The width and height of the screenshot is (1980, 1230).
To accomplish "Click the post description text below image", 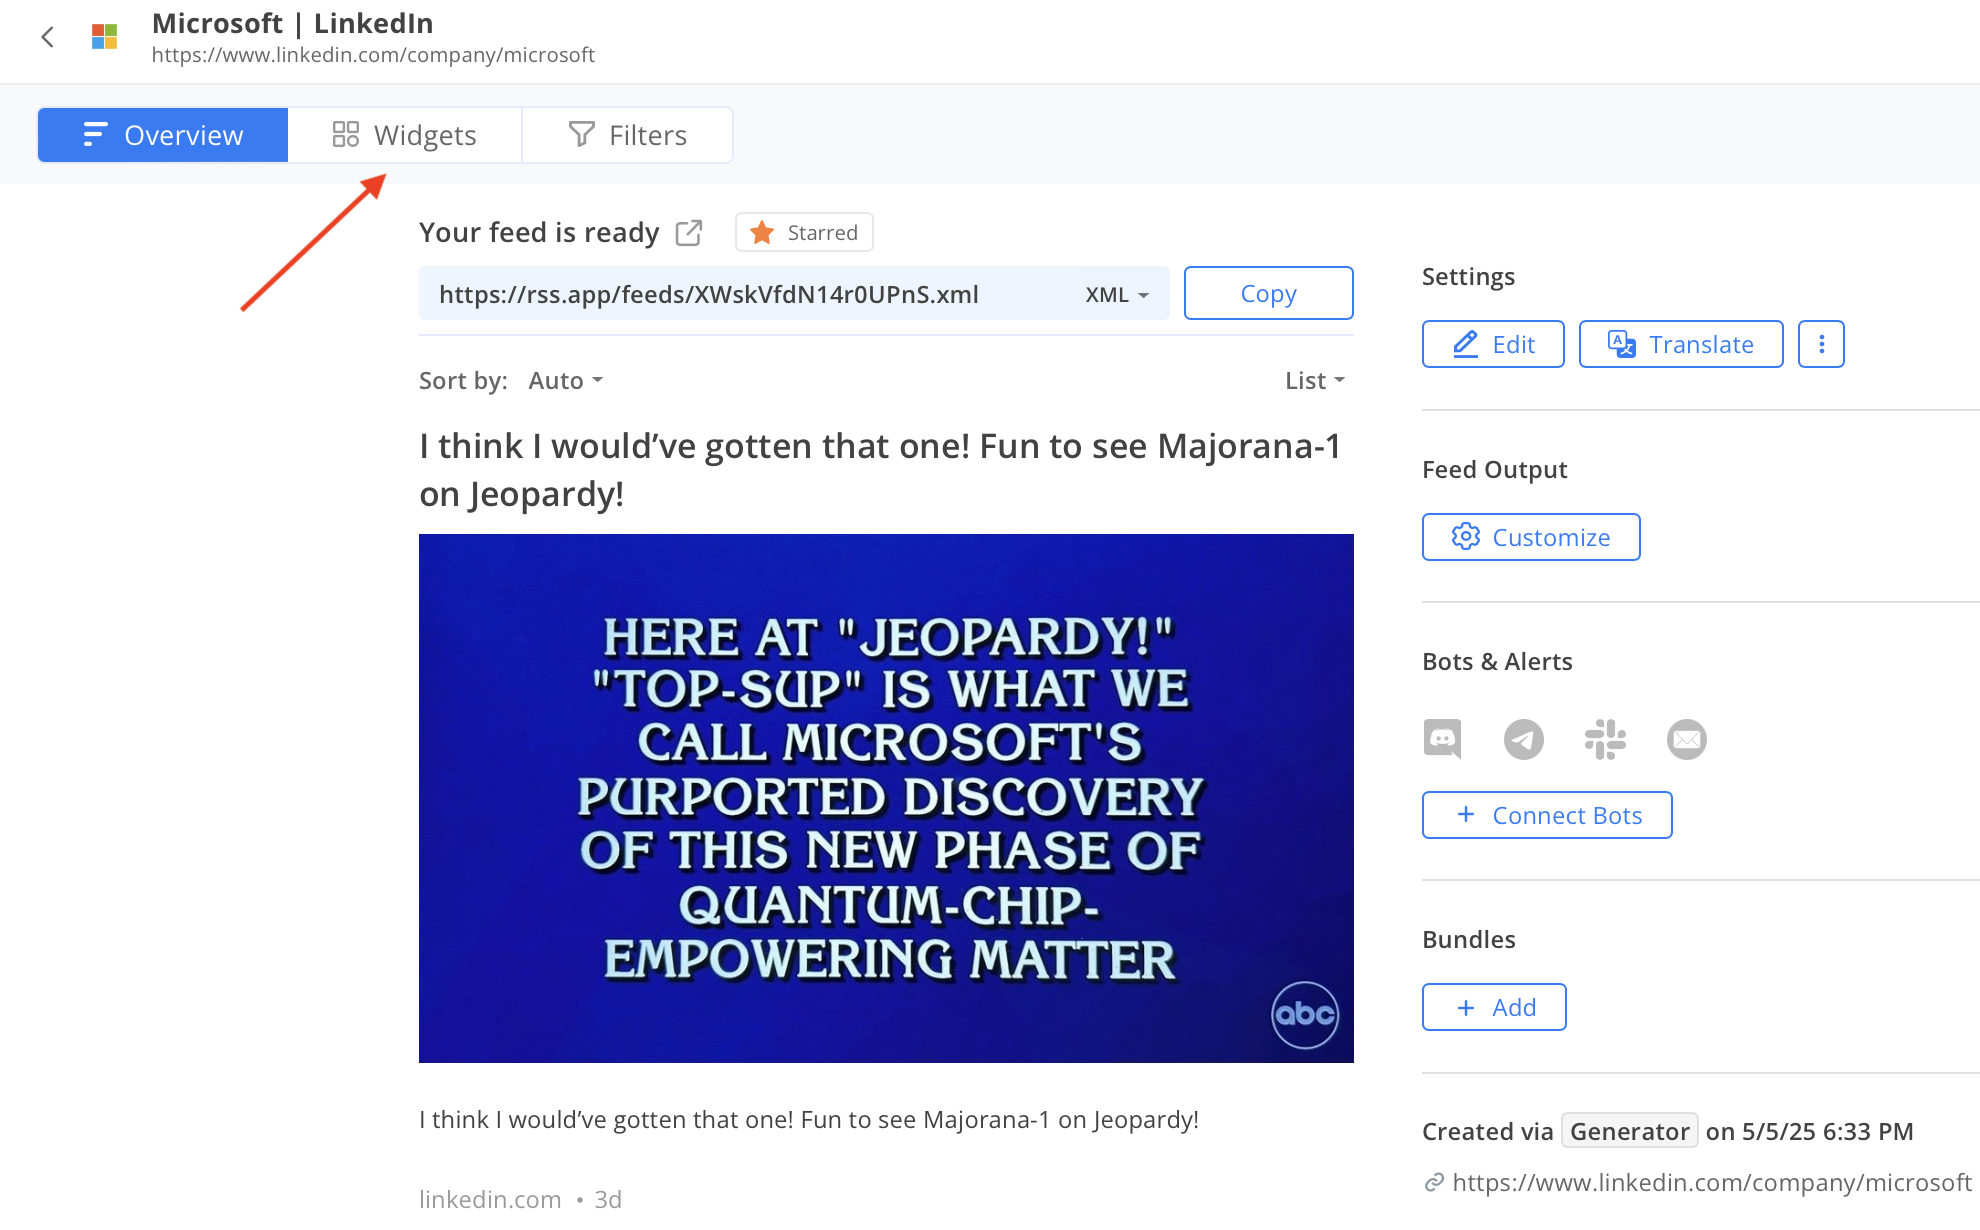I will [x=808, y=1120].
